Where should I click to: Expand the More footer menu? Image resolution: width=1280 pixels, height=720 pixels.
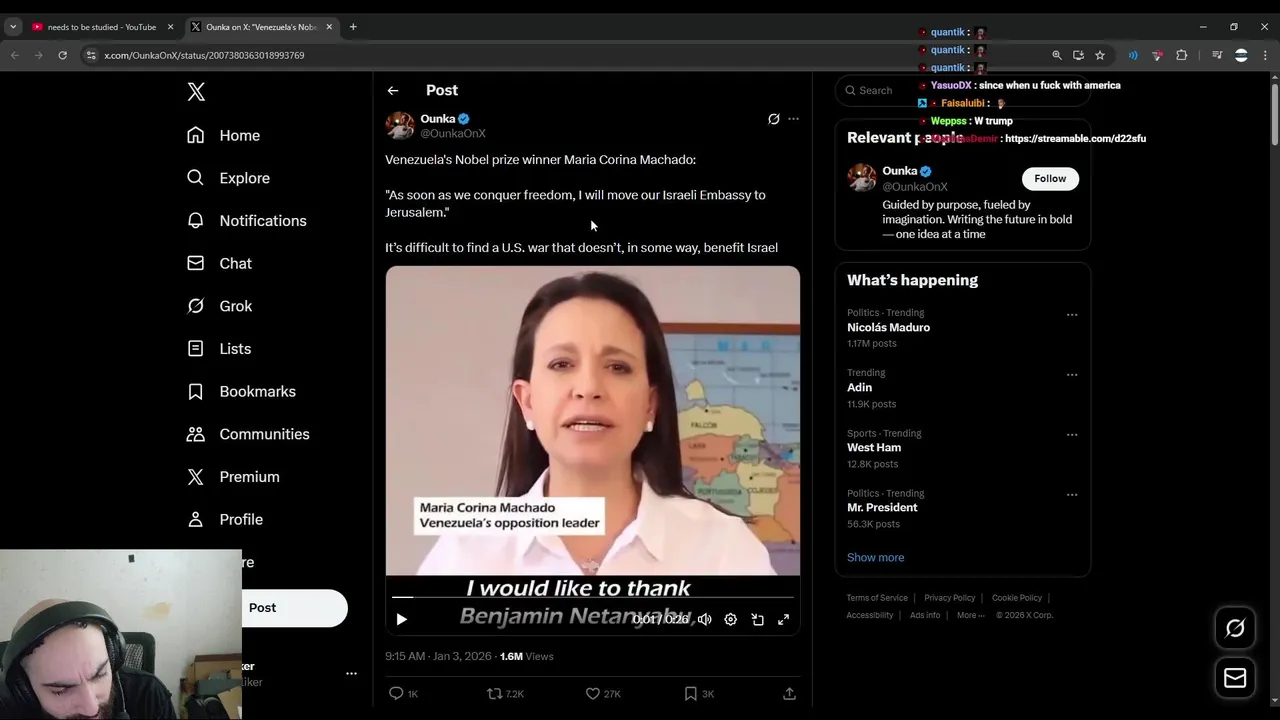click(x=971, y=615)
